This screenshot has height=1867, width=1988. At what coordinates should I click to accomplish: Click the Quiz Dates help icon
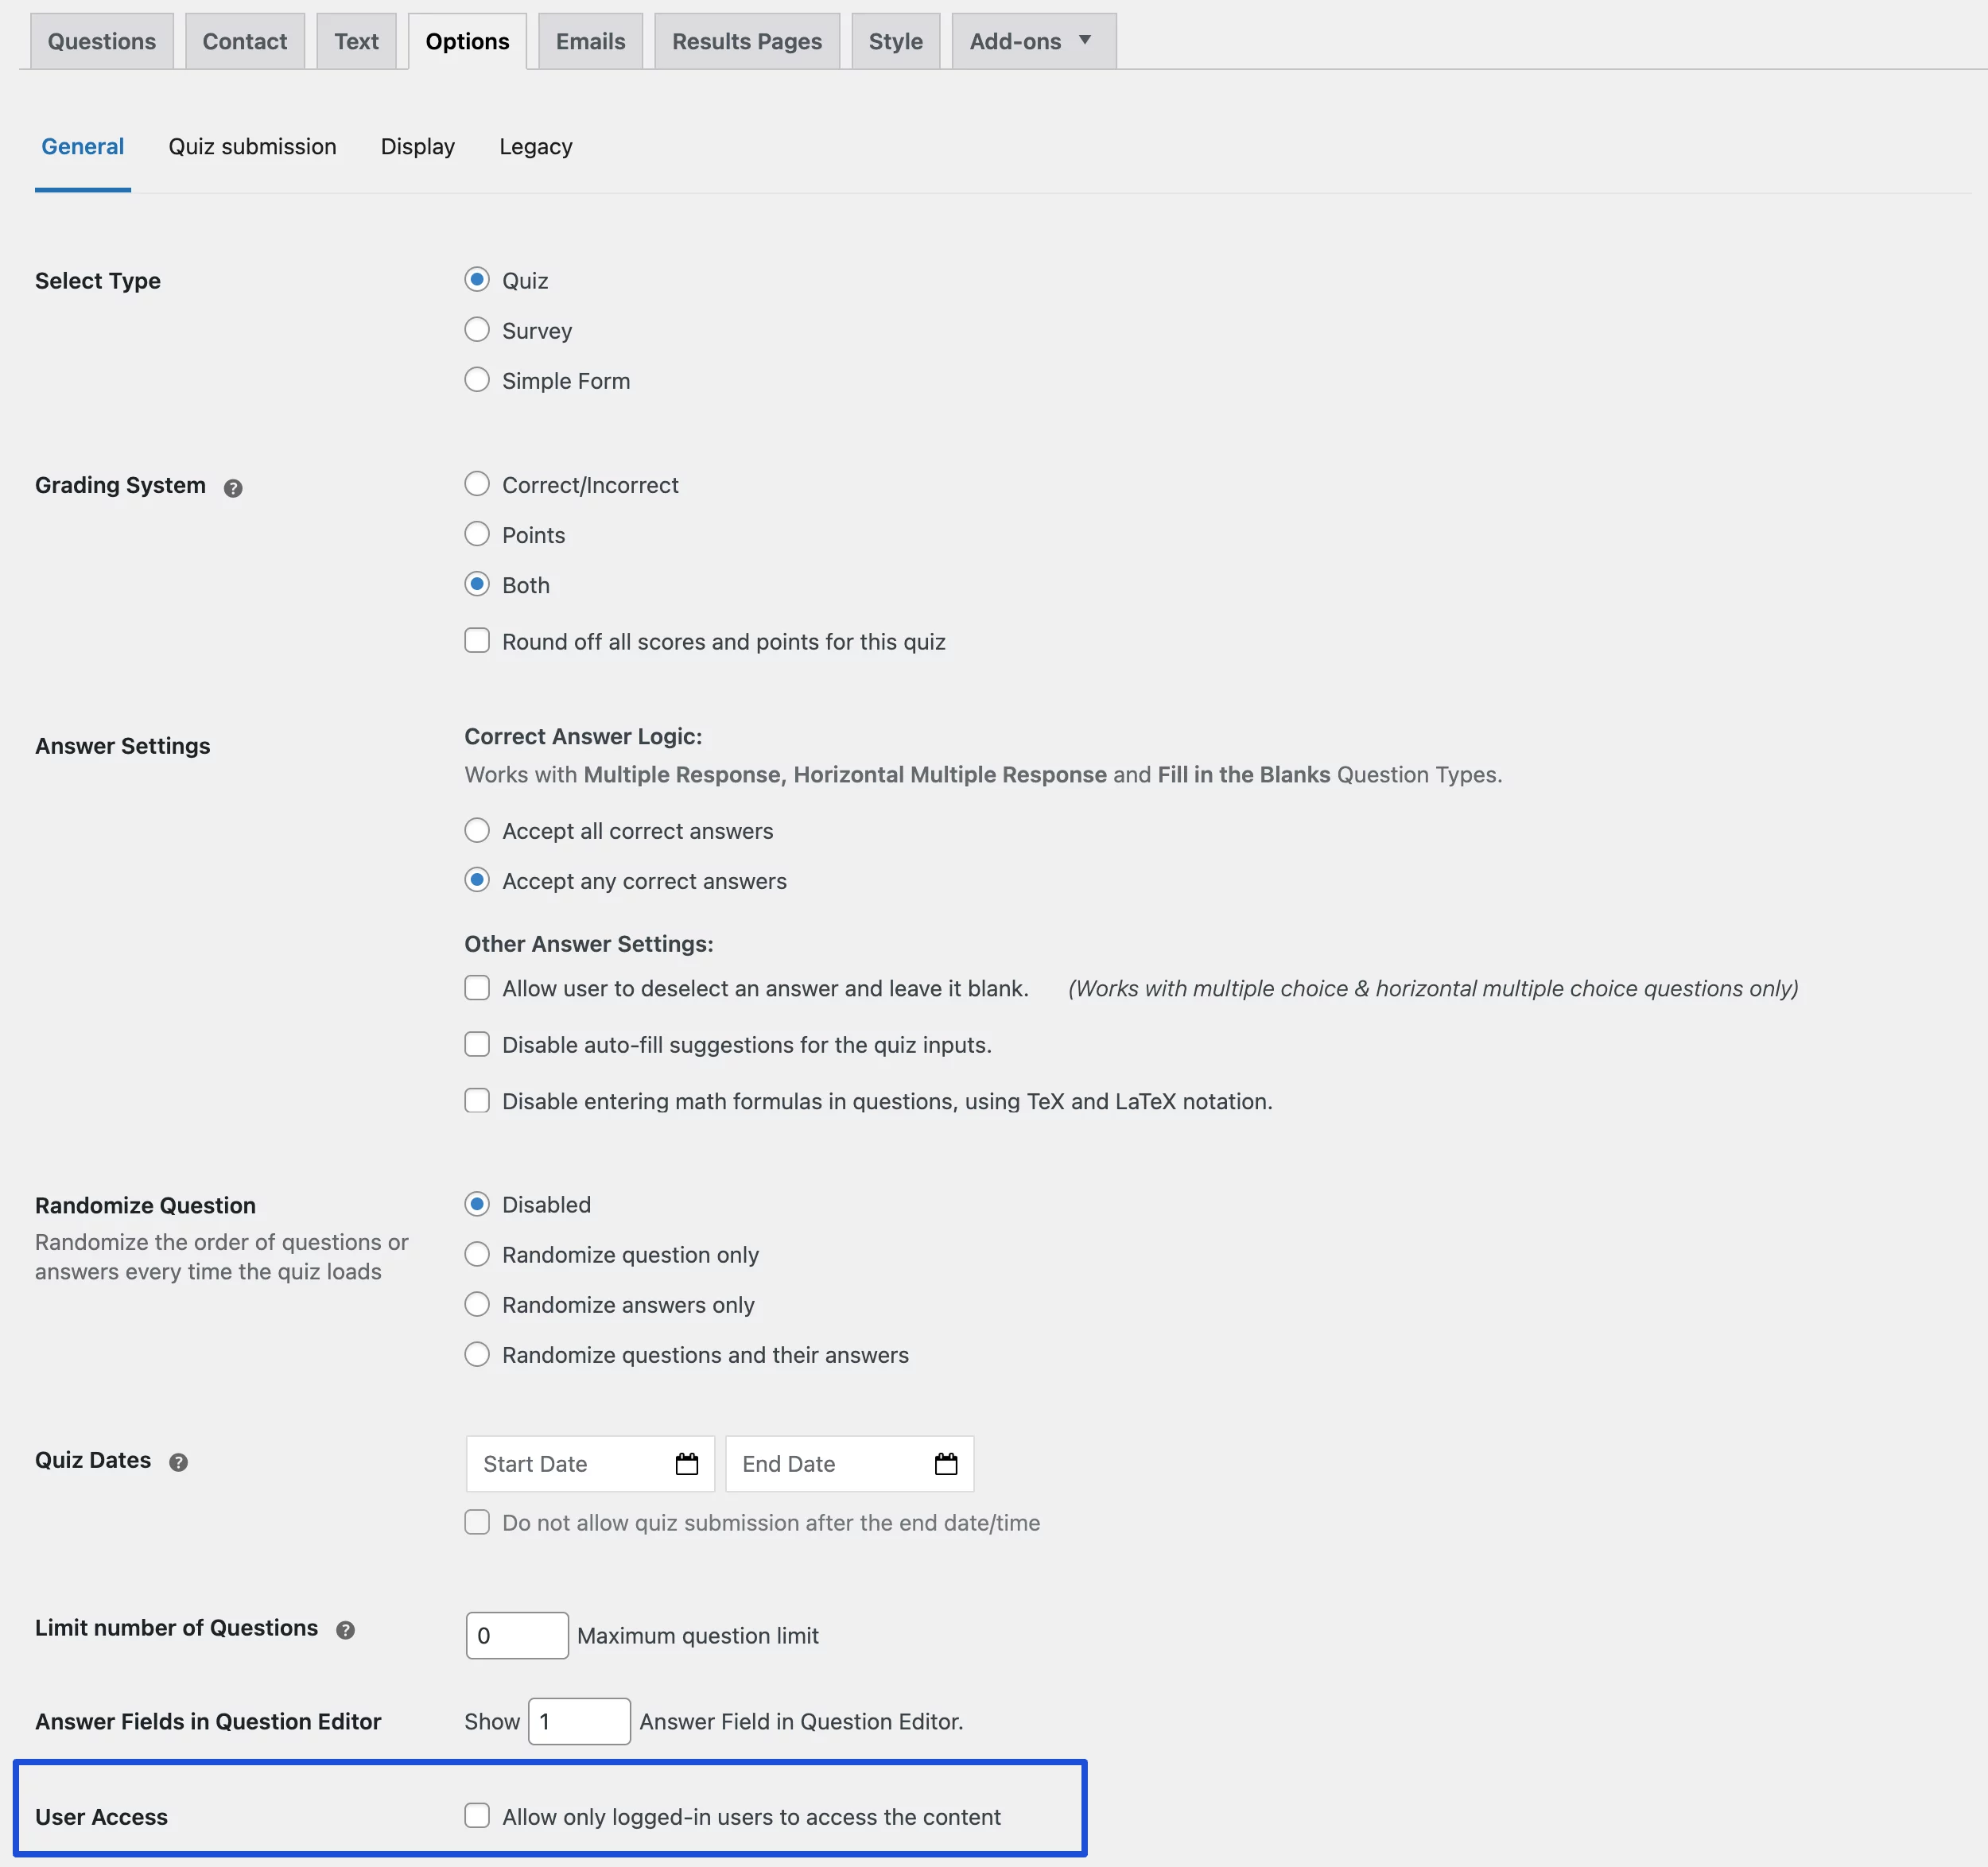point(178,1462)
